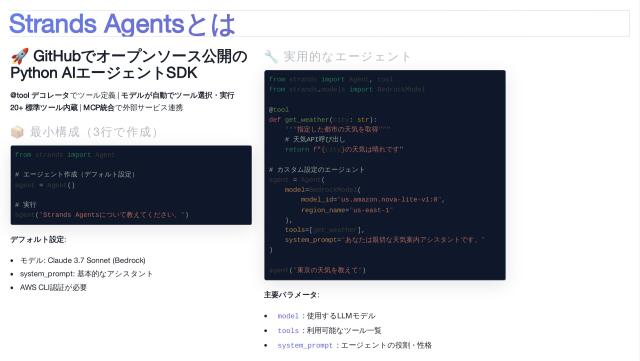Click the comment "# エージェント作成（デフォルト設定）"
This screenshot has height=361, width=640.
tap(75, 174)
